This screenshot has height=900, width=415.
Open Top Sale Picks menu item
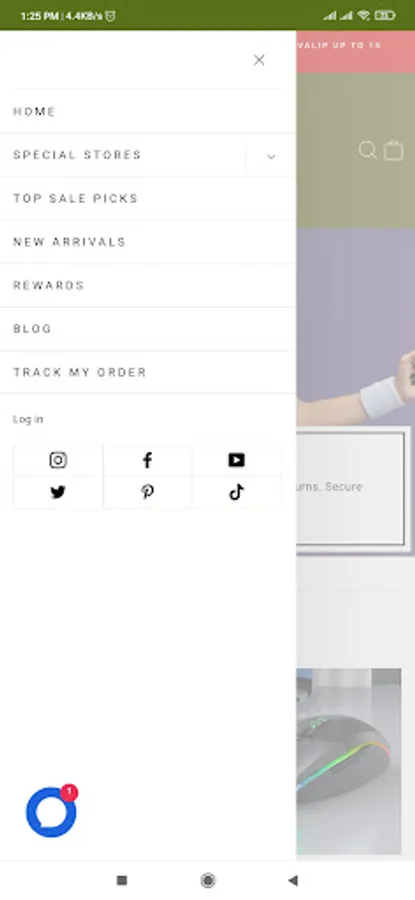[x=76, y=199]
